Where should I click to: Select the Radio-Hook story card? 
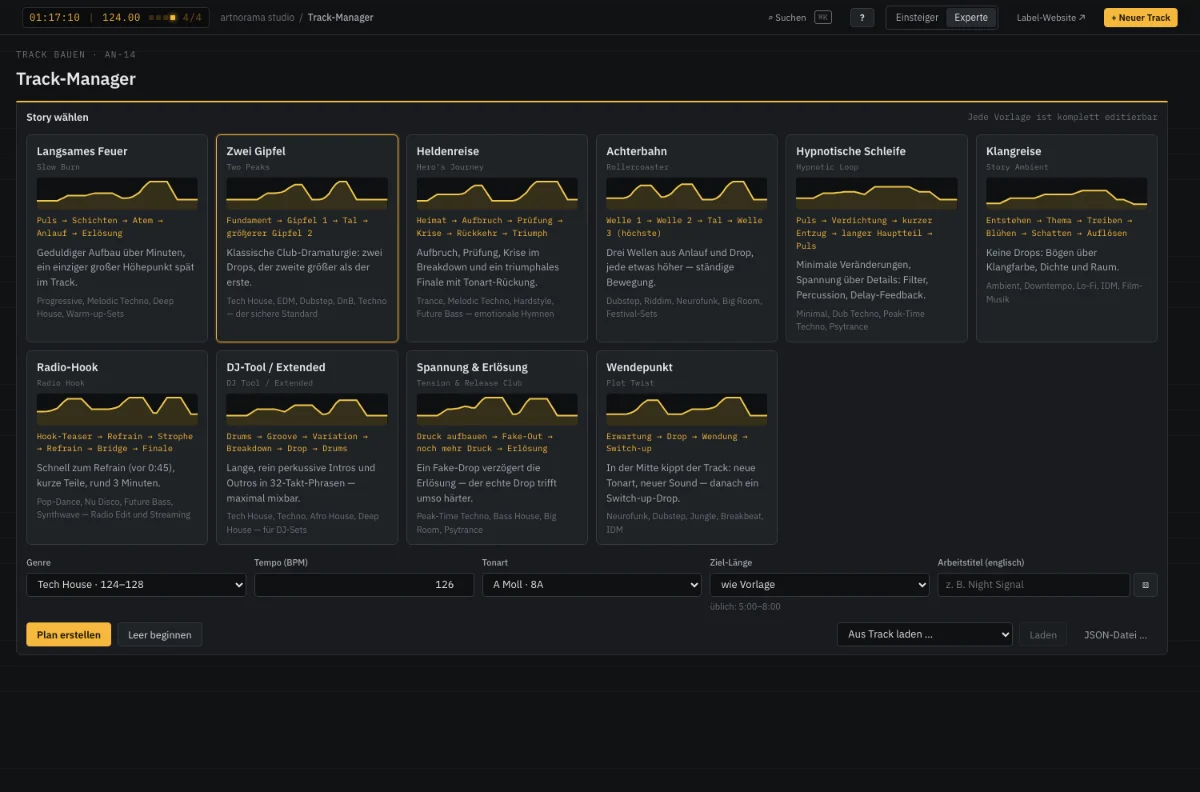[x=117, y=447]
